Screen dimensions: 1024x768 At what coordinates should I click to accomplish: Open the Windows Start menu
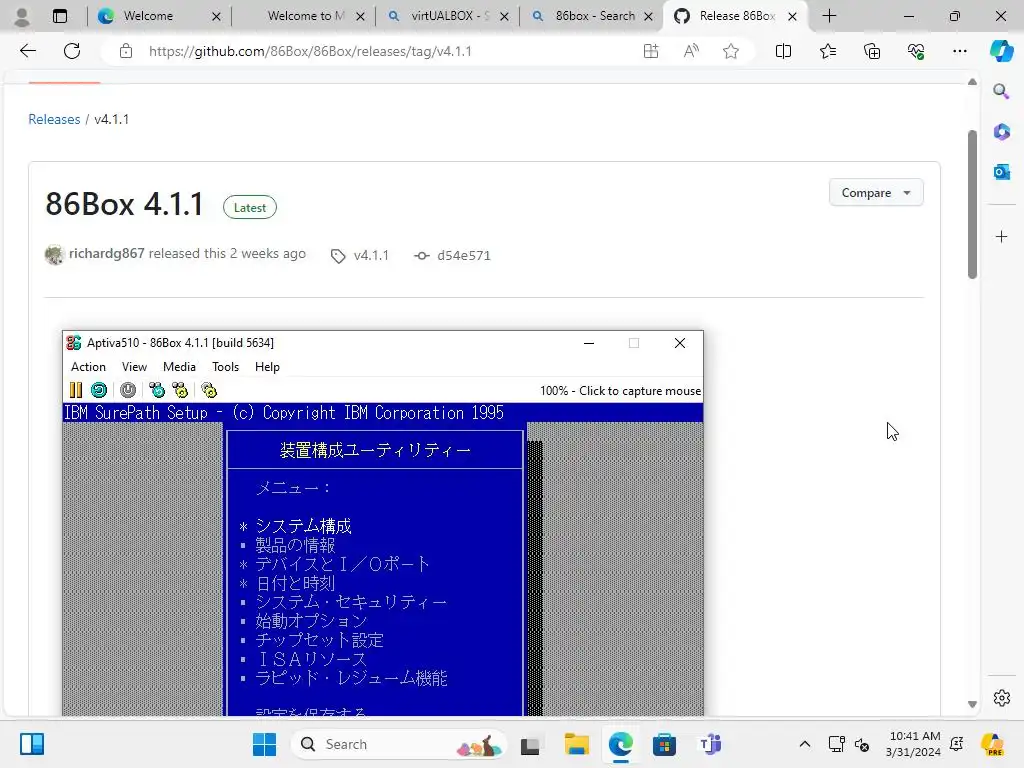(x=264, y=744)
